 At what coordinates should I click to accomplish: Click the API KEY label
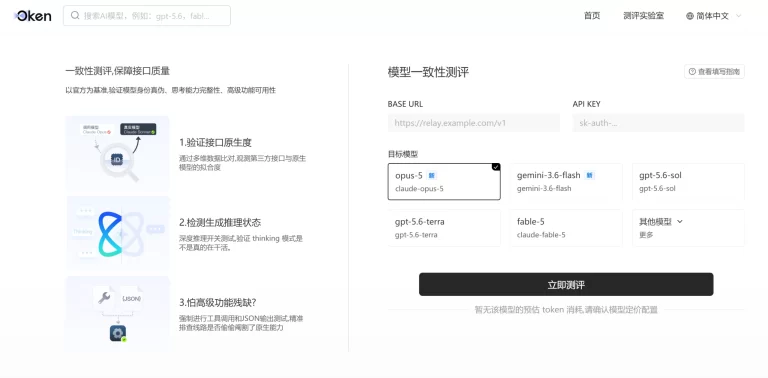(586, 104)
